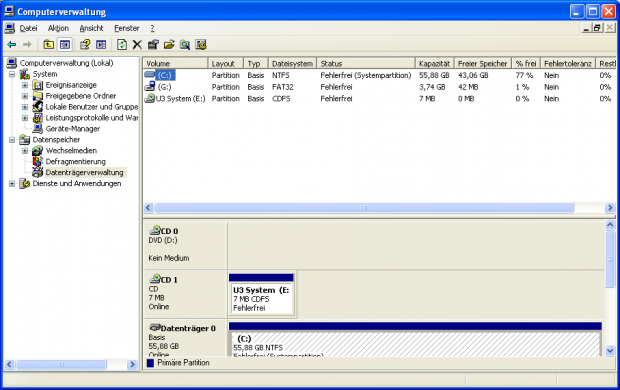The image size is (620, 390).
Task: Select the (G:) volume in list
Action: 164,87
